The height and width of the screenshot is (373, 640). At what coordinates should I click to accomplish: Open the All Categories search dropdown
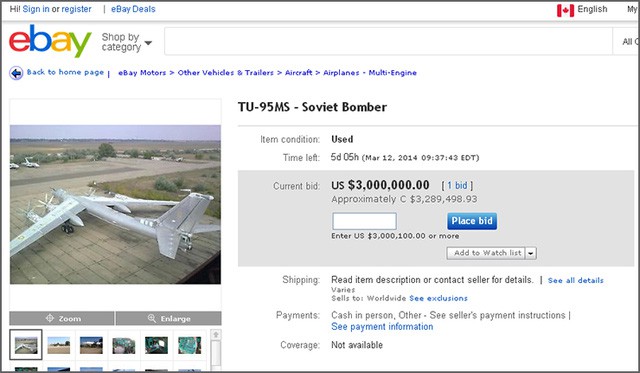click(x=629, y=41)
